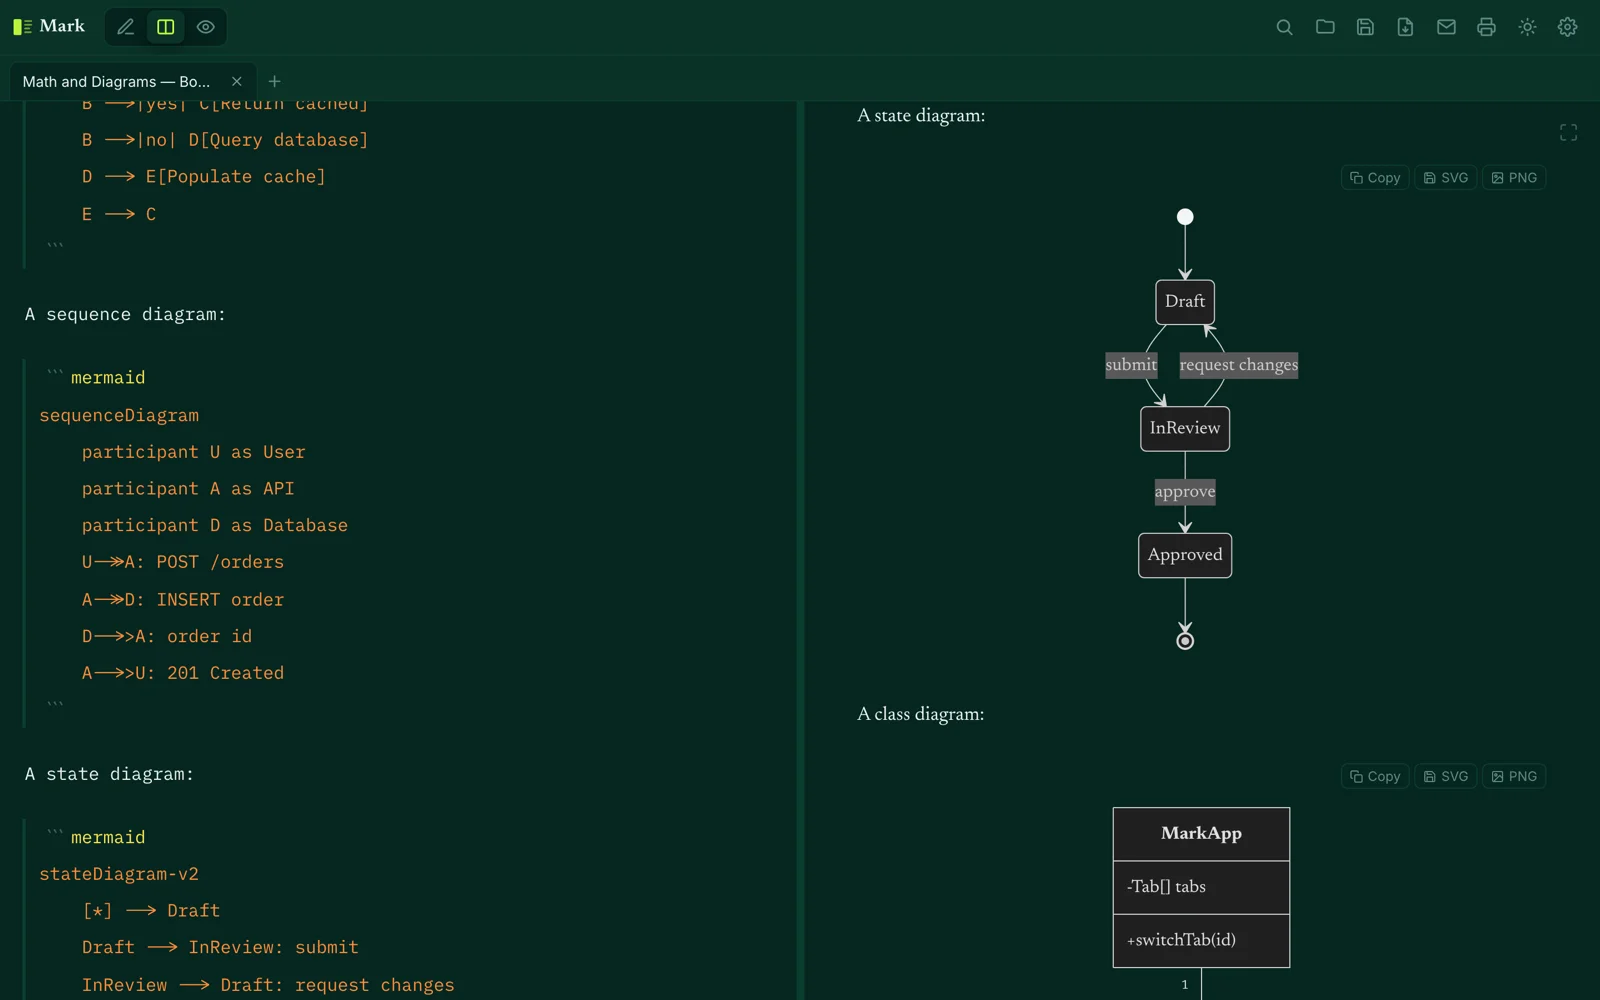
Task: Save the document with the floppy disk icon
Action: [x=1365, y=27]
